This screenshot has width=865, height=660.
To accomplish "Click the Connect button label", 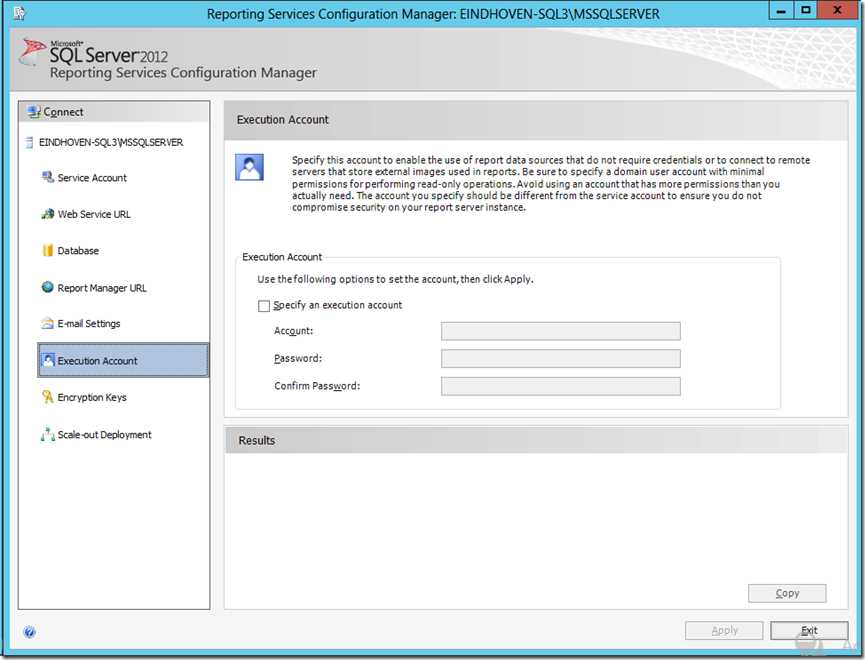I will (x=63, y=112).
